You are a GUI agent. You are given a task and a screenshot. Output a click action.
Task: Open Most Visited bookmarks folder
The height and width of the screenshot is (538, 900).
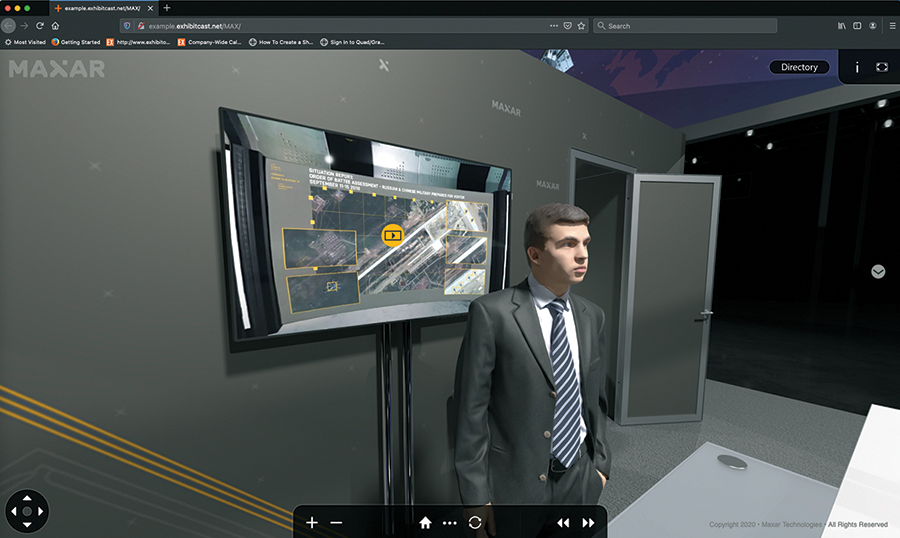pyautogui.click(x=25, y=42)
